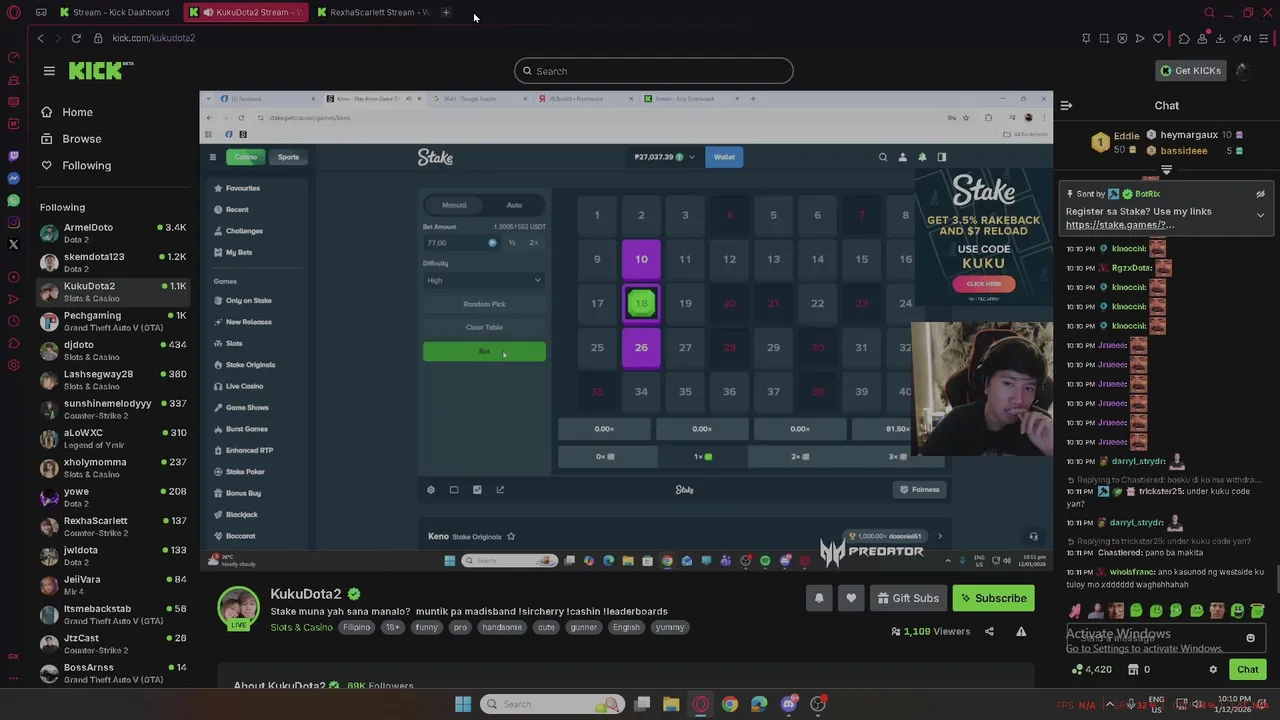Open the stake.games link in pinned message
Image resolution: width=1280 pixels, height=720 pixels.
(x=1120, y=225)
